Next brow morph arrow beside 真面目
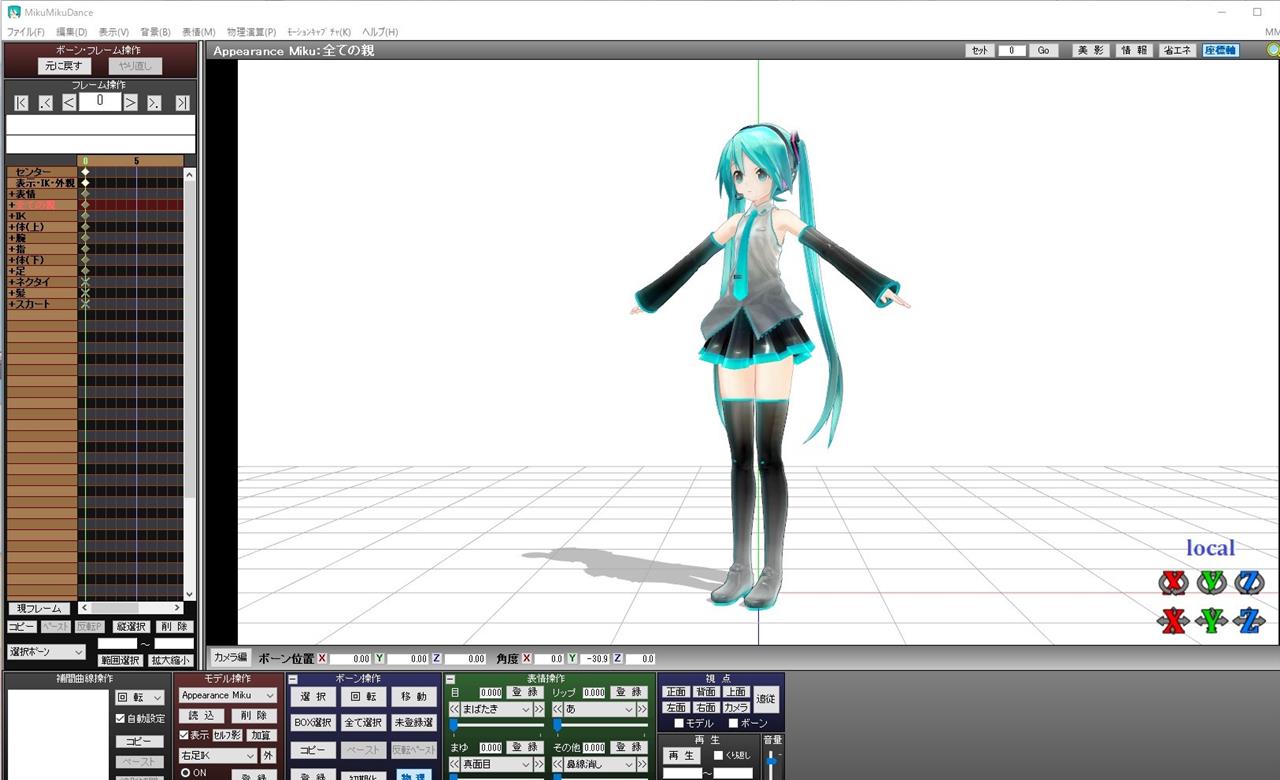The width and height of the screenshot is (1280, 780). click(538, 764)
